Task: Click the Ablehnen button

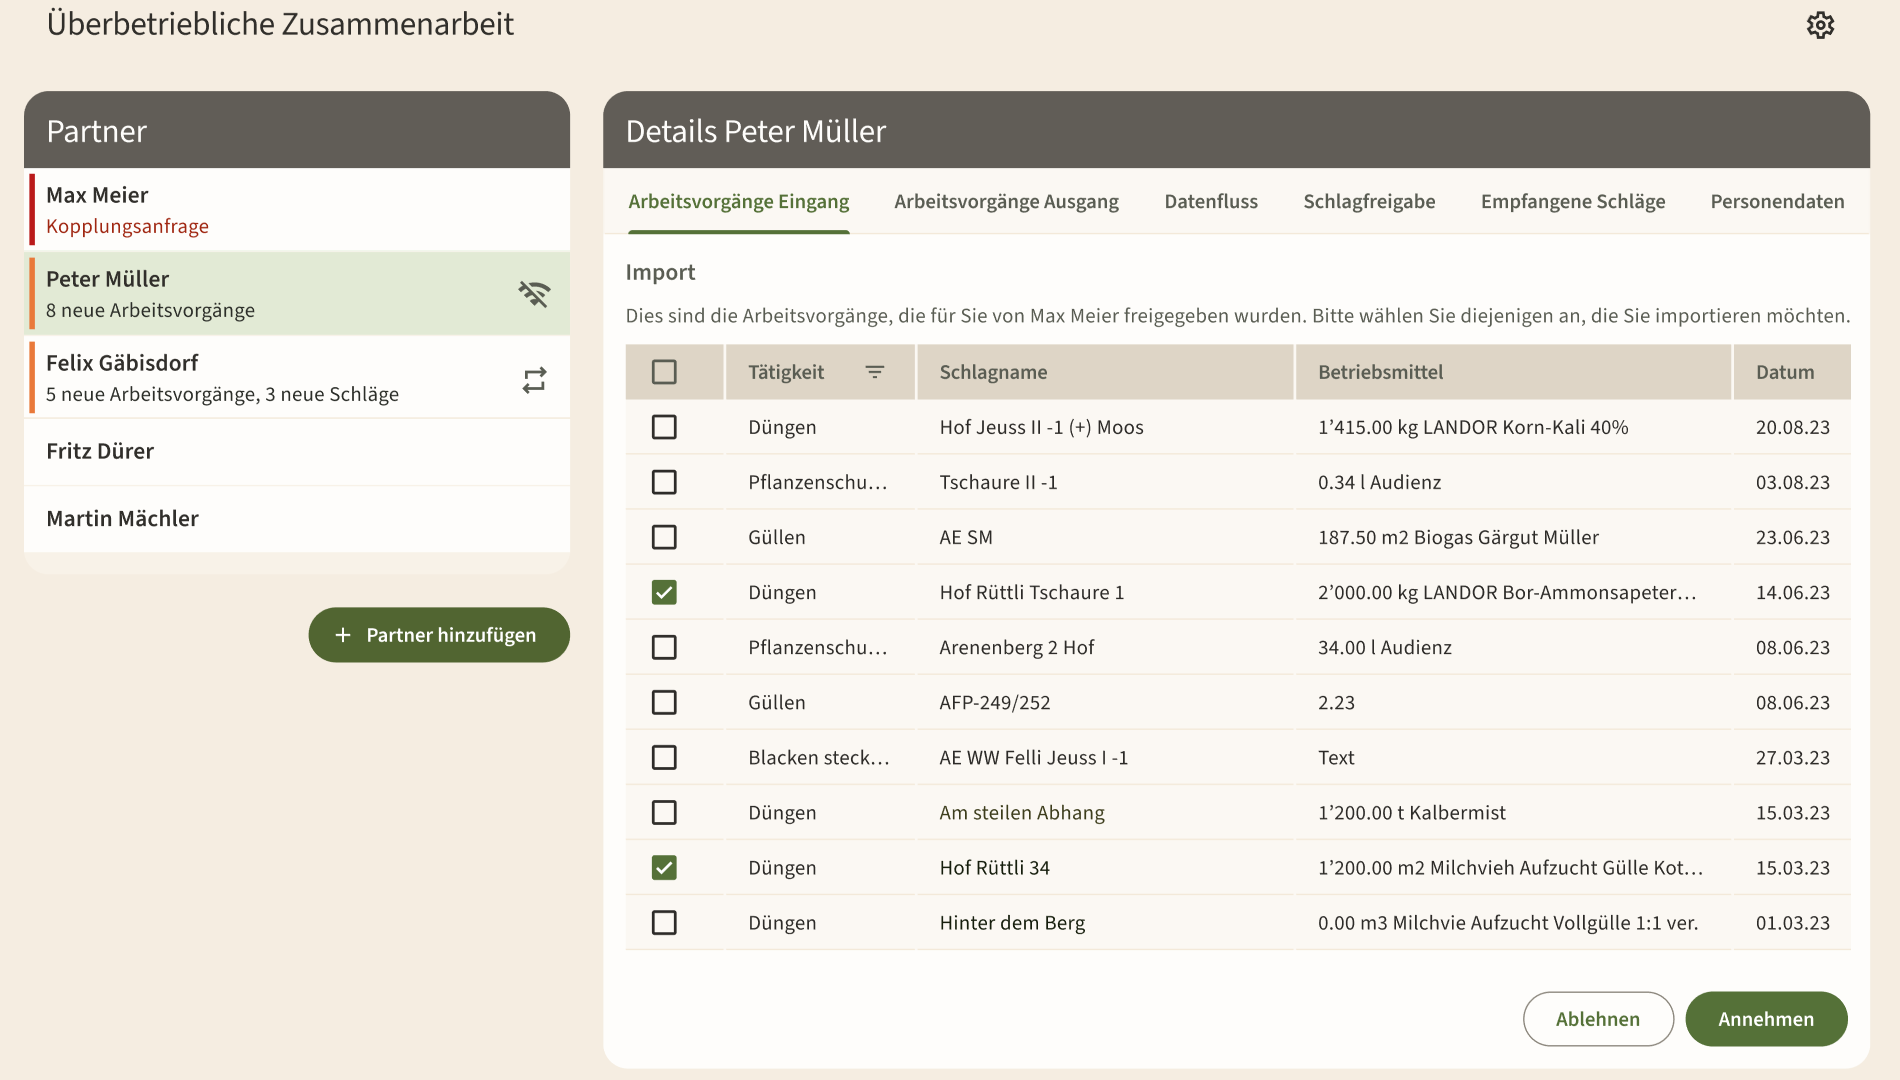Action: (x=1597, y=1019)
